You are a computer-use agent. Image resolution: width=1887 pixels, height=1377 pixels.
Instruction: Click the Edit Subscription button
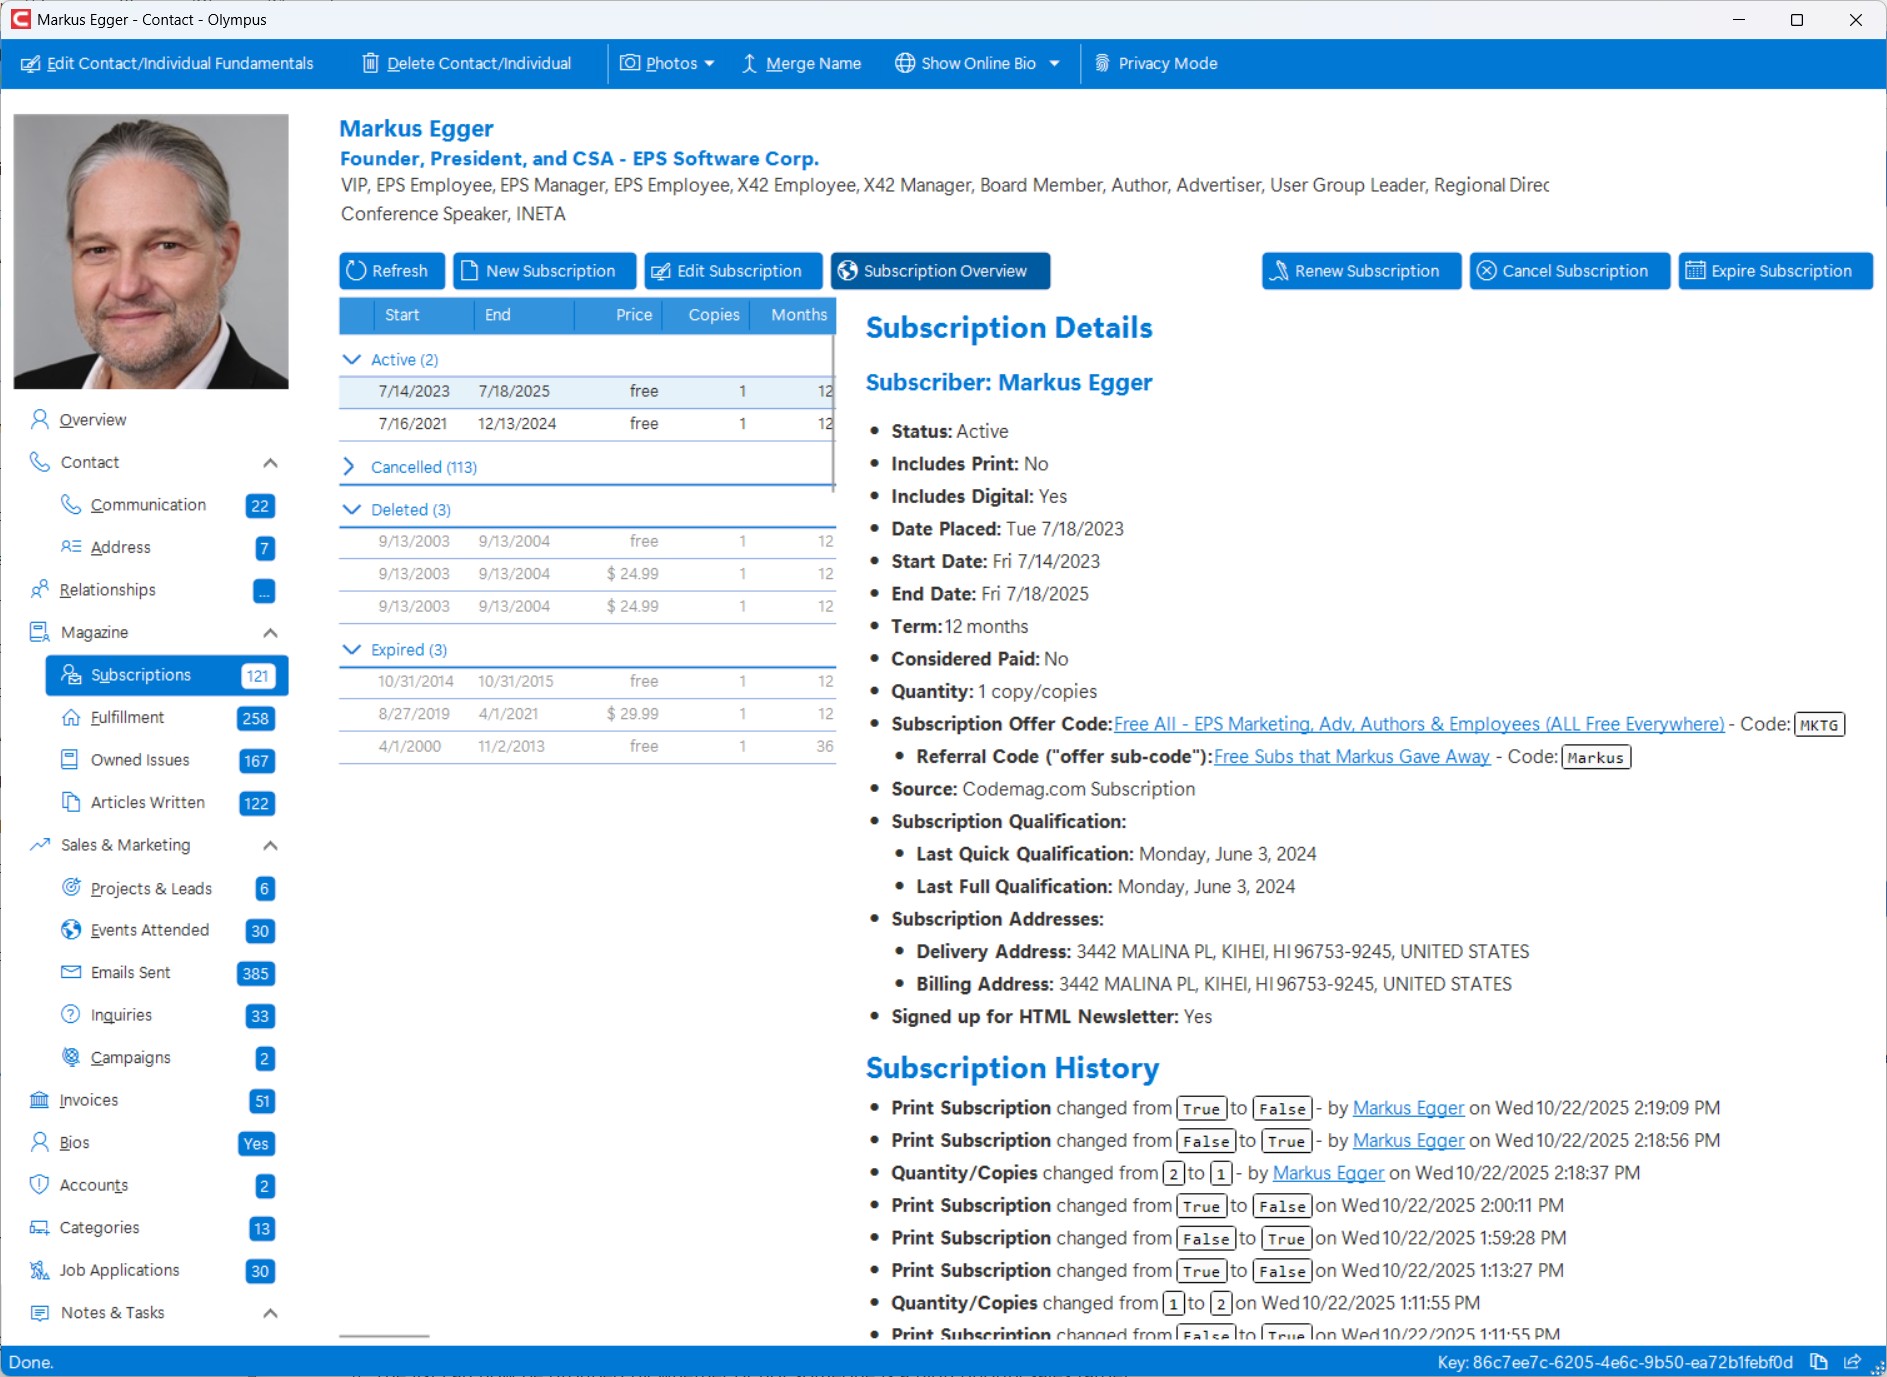pyautogui.click(x=733, y=271)
